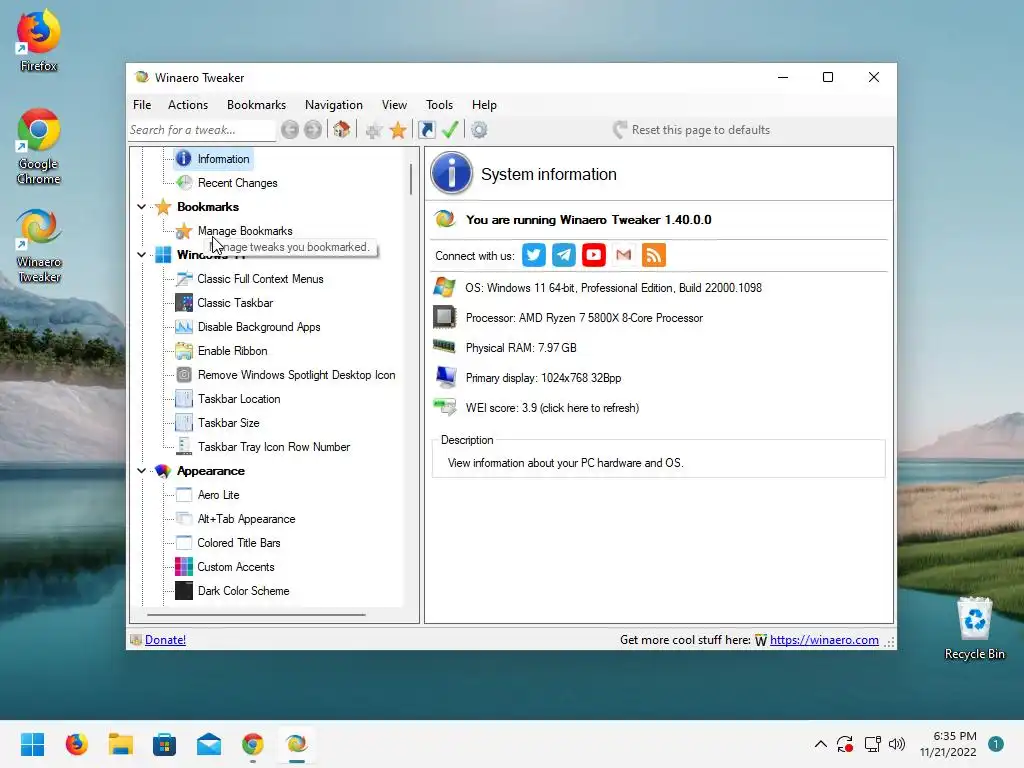Image resolution: width=1024 pixels, height=768 pixels.
Task: Select Classic Full Context Menus
Action: tap(261, 279)
